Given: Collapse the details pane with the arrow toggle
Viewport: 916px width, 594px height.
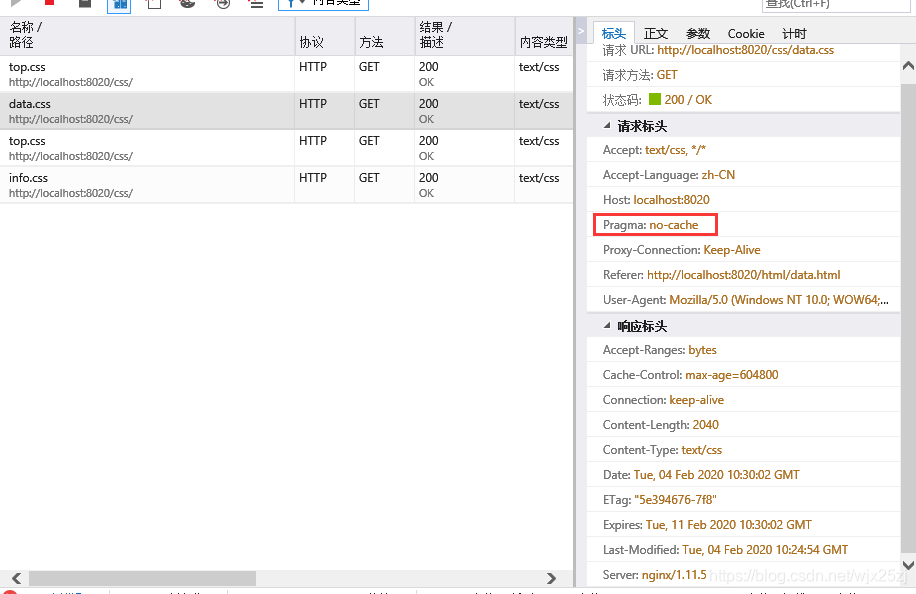Looking at the screenshot, I should [581, 32].
